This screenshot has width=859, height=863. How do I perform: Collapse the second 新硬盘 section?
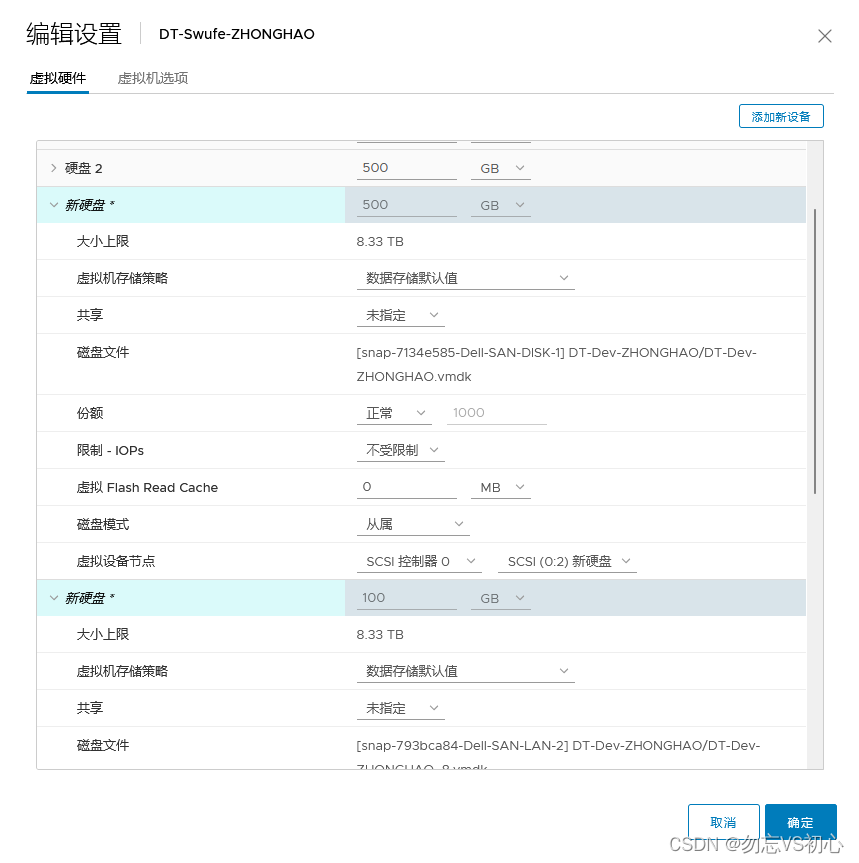pos(54,598)
